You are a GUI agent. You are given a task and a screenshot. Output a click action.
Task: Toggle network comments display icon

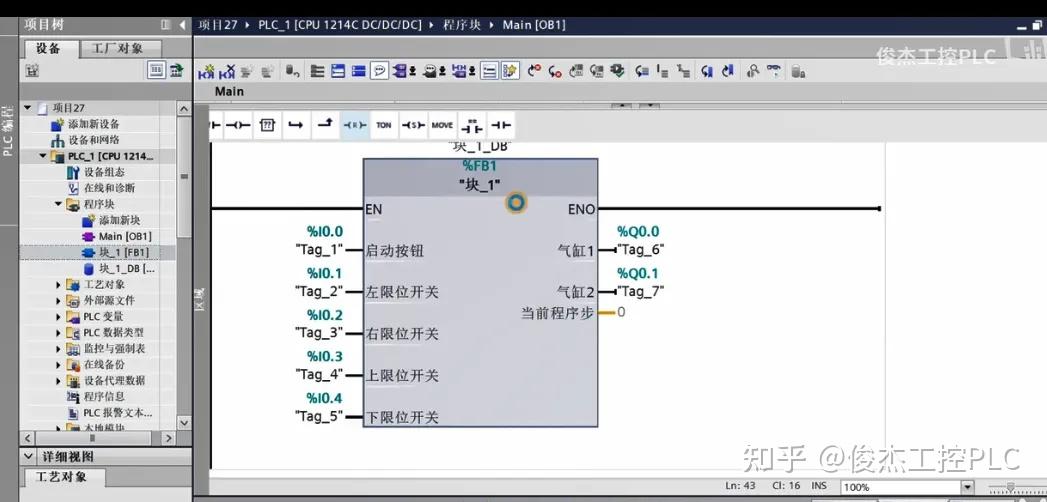[490, 71]
